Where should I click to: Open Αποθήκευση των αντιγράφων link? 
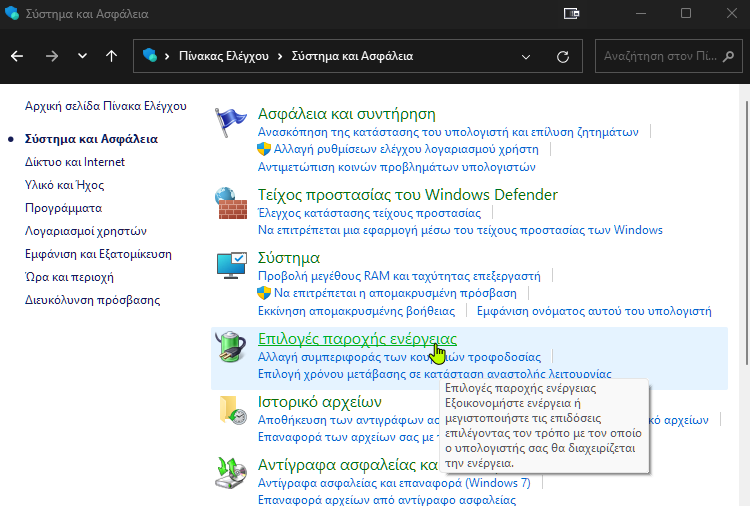tap(348, 420)
